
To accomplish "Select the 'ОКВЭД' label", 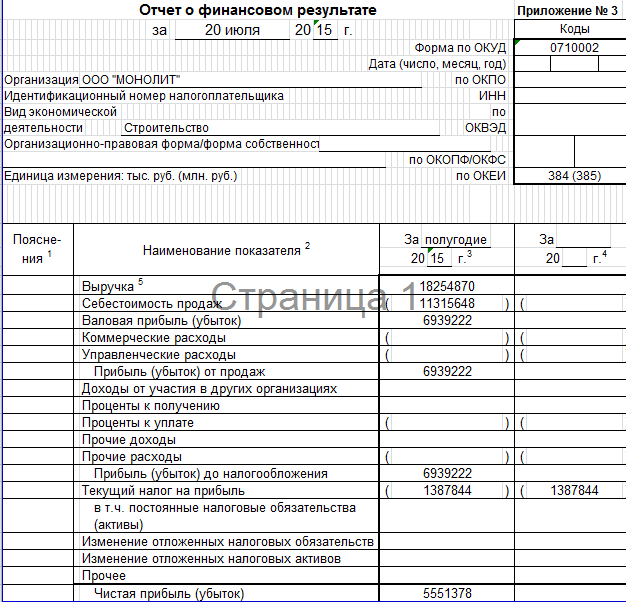I will [x=485, y=128].
